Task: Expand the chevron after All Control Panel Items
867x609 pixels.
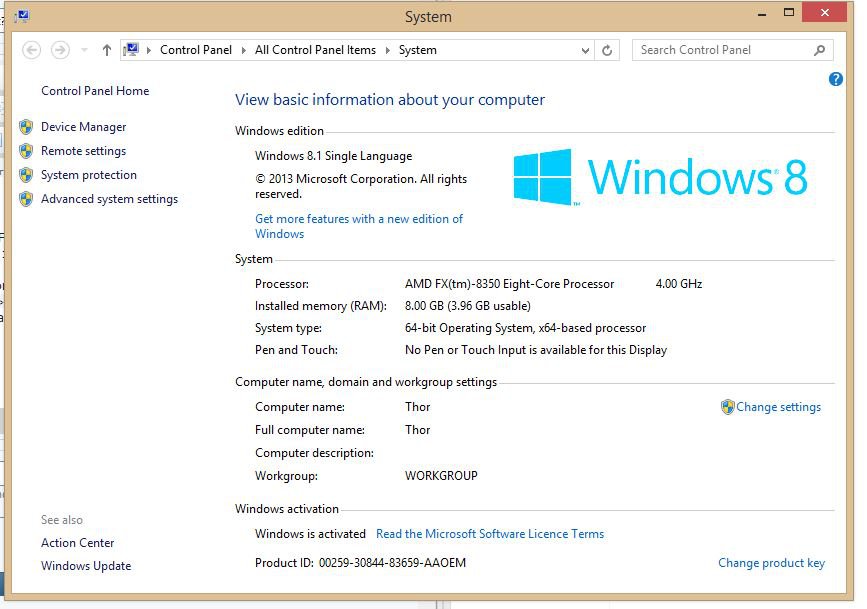Action: [388, 50]
